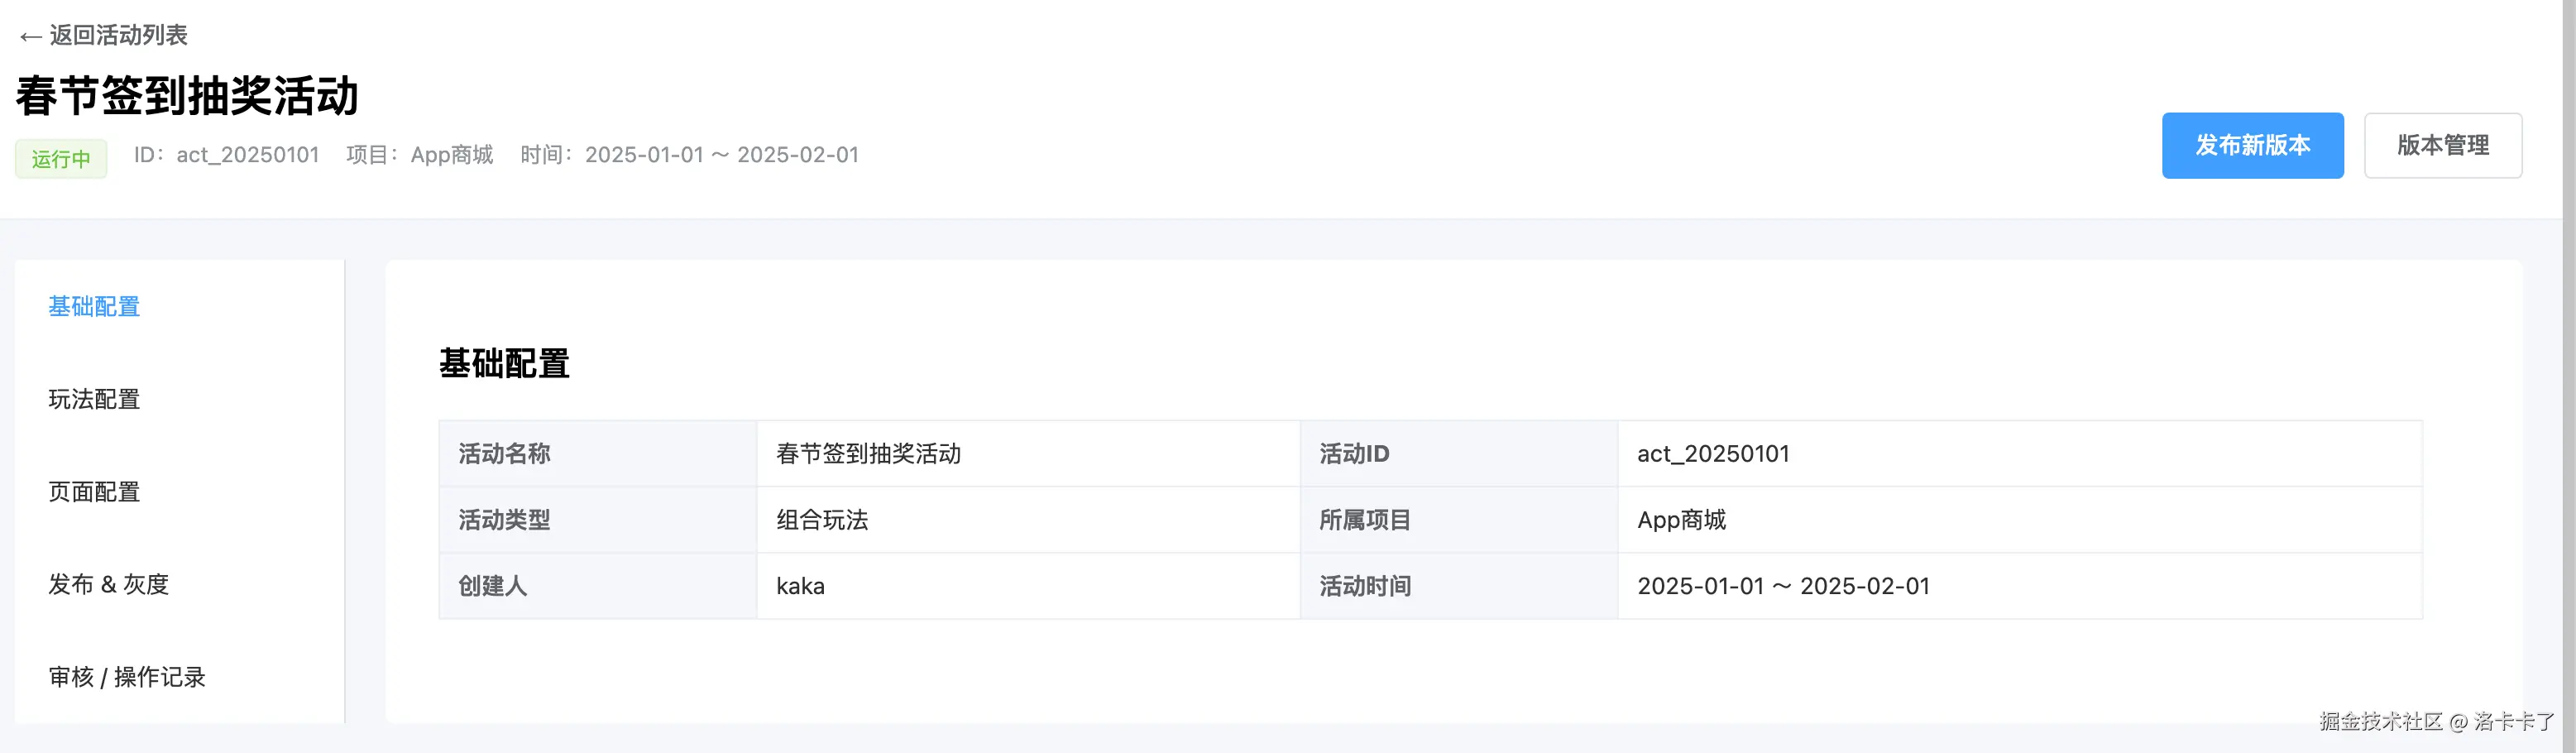This screenshot has height=753, width=2576.
Task: Click the 基础配置 section heading in the panel
Action: coord(504,364)
